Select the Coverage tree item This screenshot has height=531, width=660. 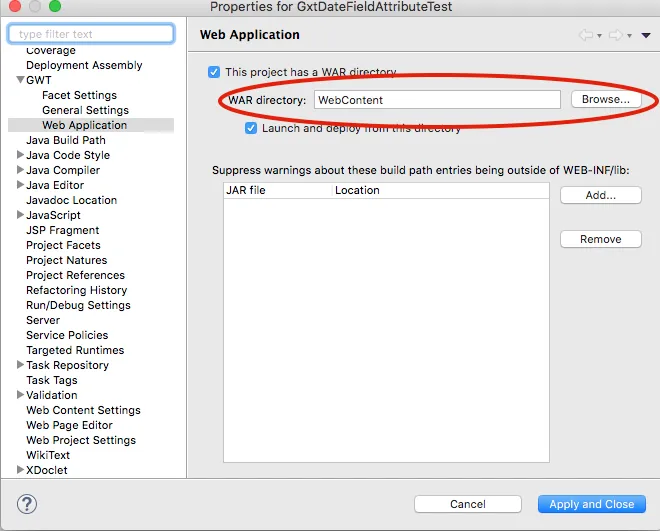[51, 50]
